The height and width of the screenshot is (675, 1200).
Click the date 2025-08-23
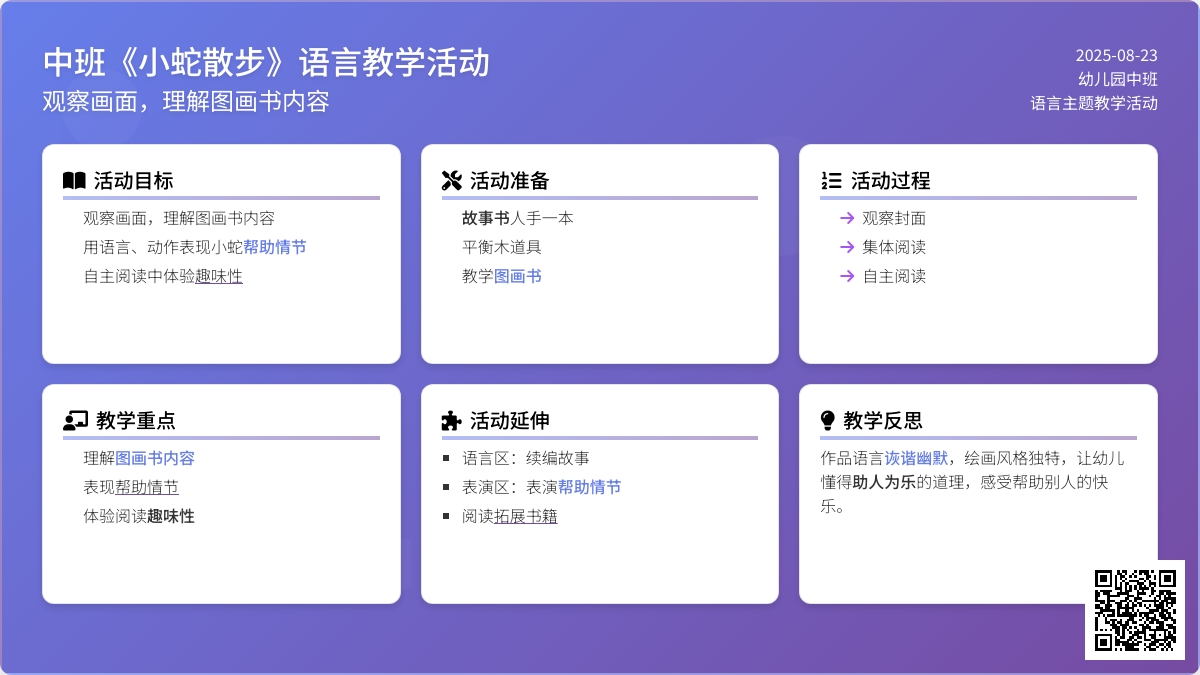pos(1117,55)
